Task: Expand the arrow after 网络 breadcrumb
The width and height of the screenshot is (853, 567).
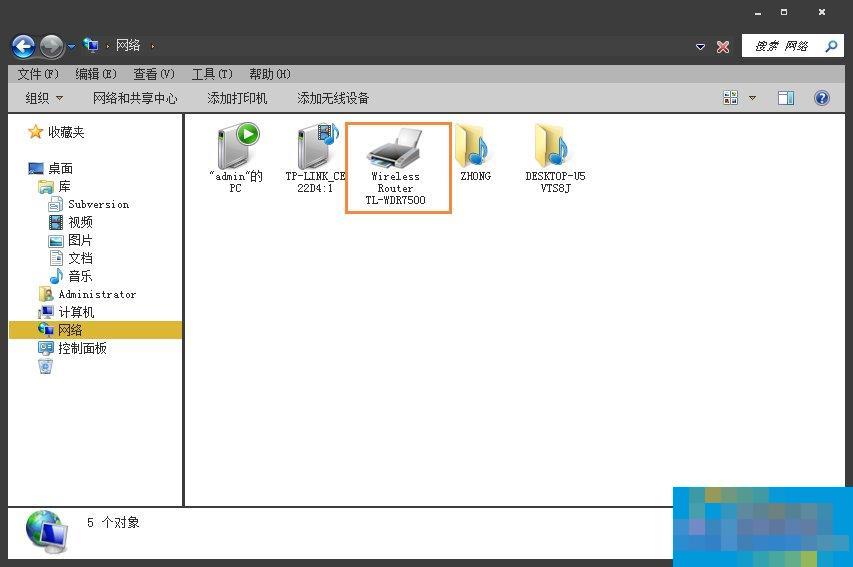Action: [x=153, y=46]
